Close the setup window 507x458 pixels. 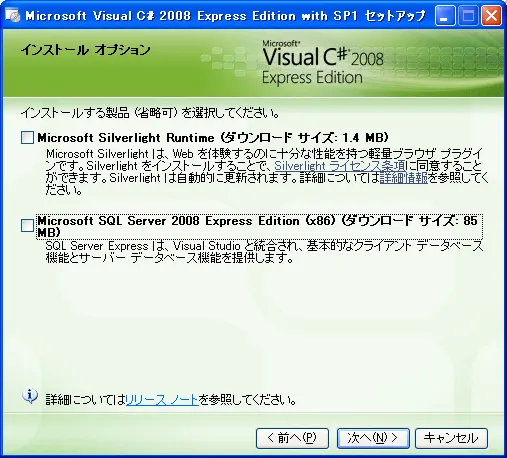(x=491, y=16)
